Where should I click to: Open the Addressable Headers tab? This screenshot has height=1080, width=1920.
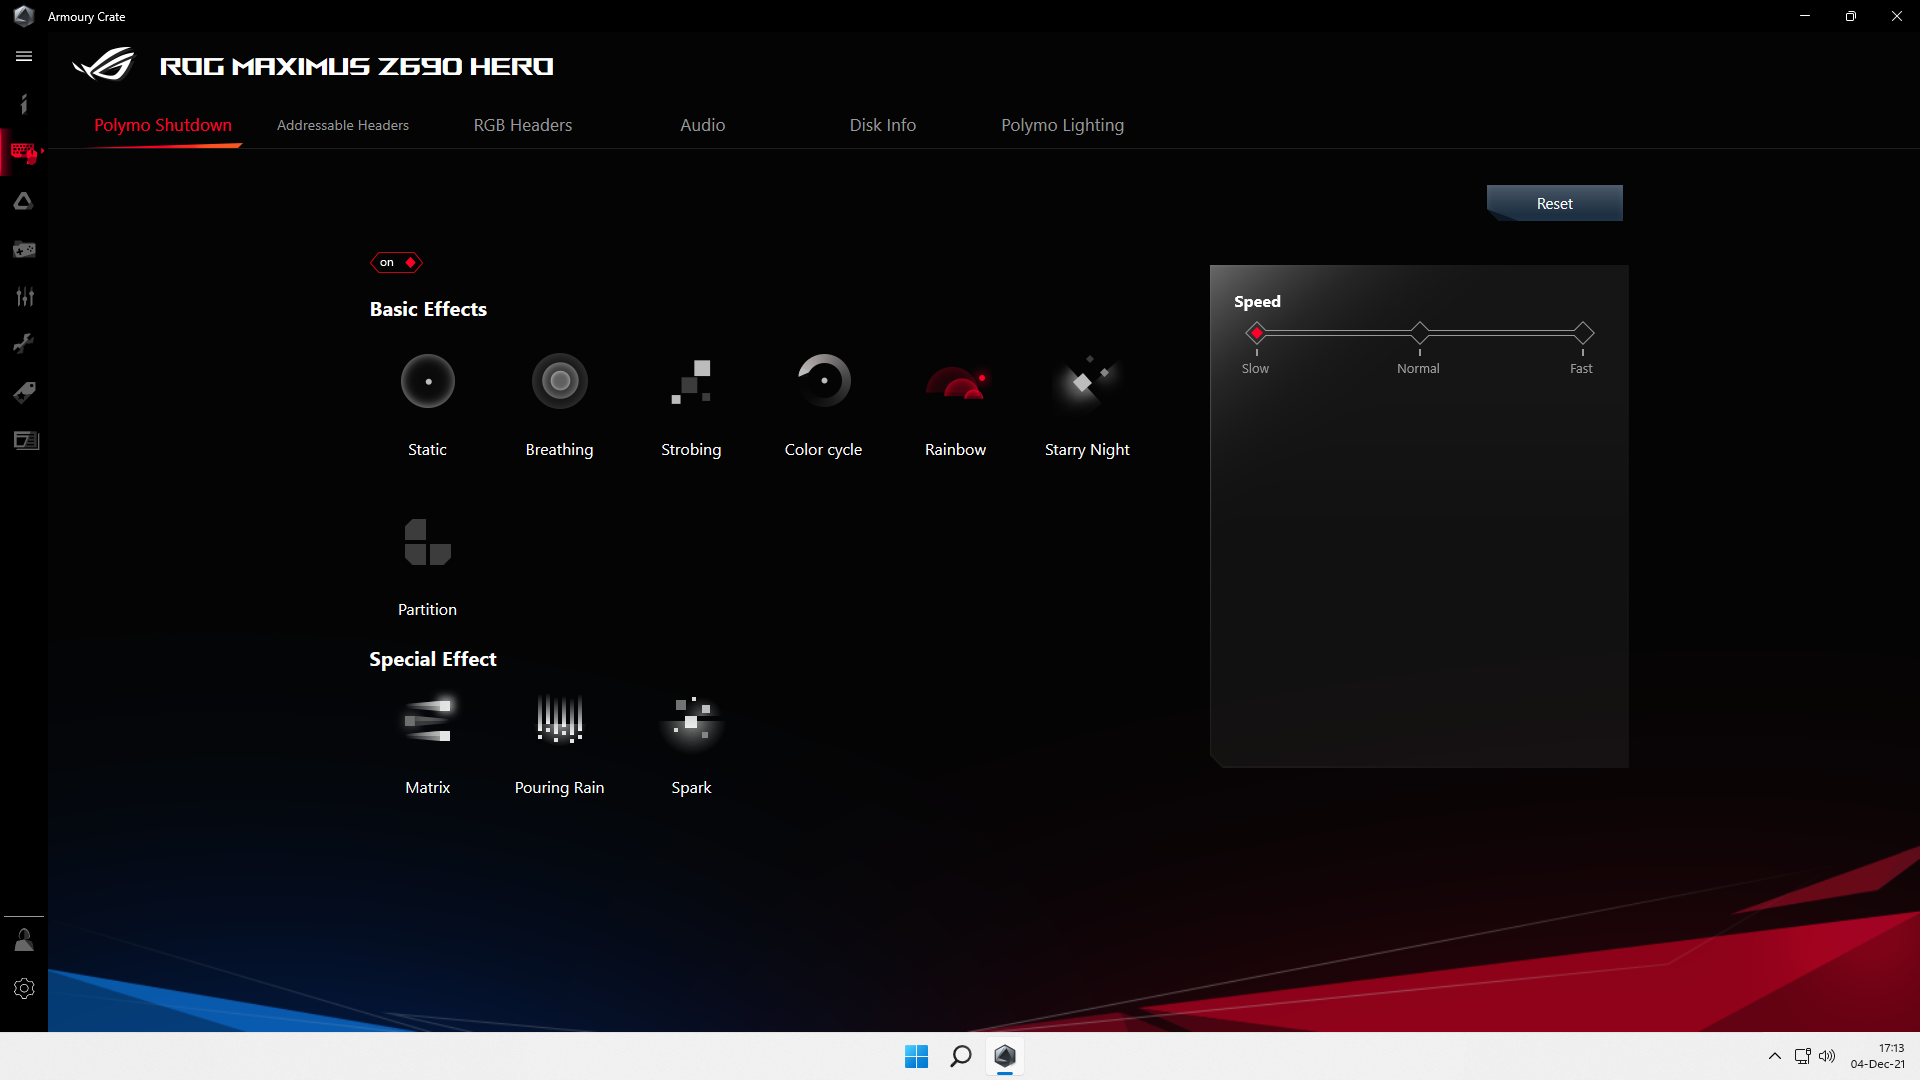pos(343,125)
